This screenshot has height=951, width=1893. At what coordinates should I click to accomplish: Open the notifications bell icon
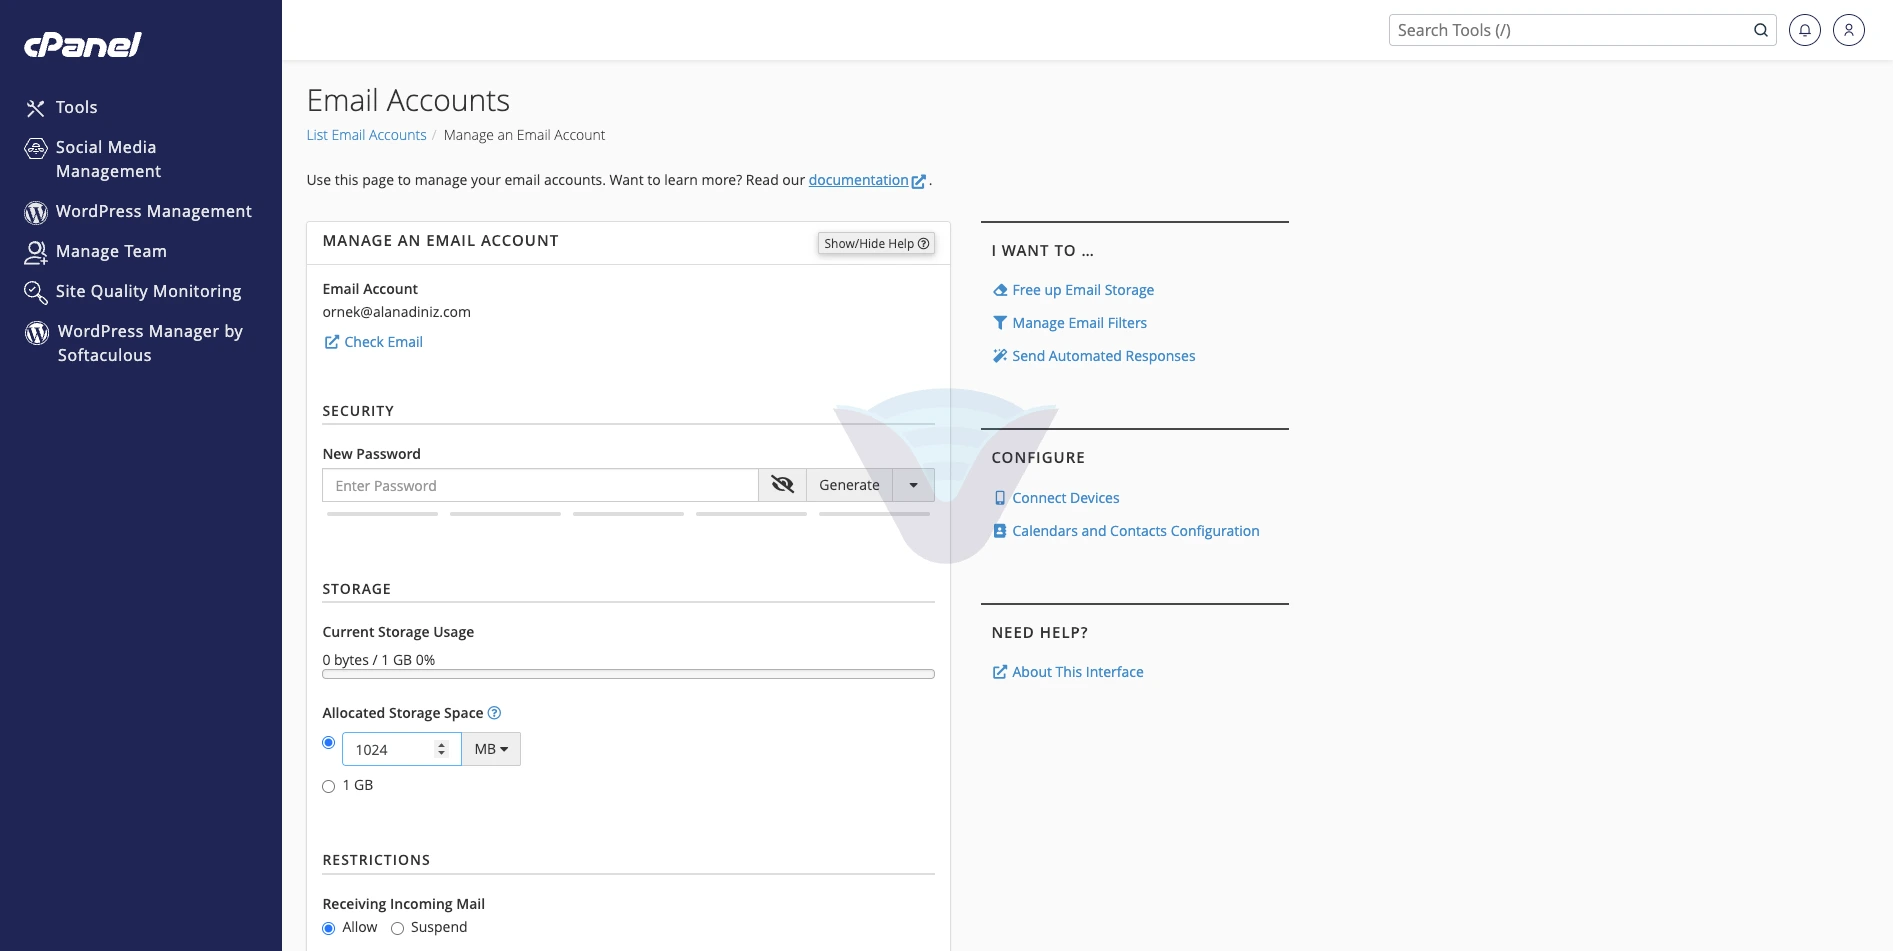coord(1805,30)
